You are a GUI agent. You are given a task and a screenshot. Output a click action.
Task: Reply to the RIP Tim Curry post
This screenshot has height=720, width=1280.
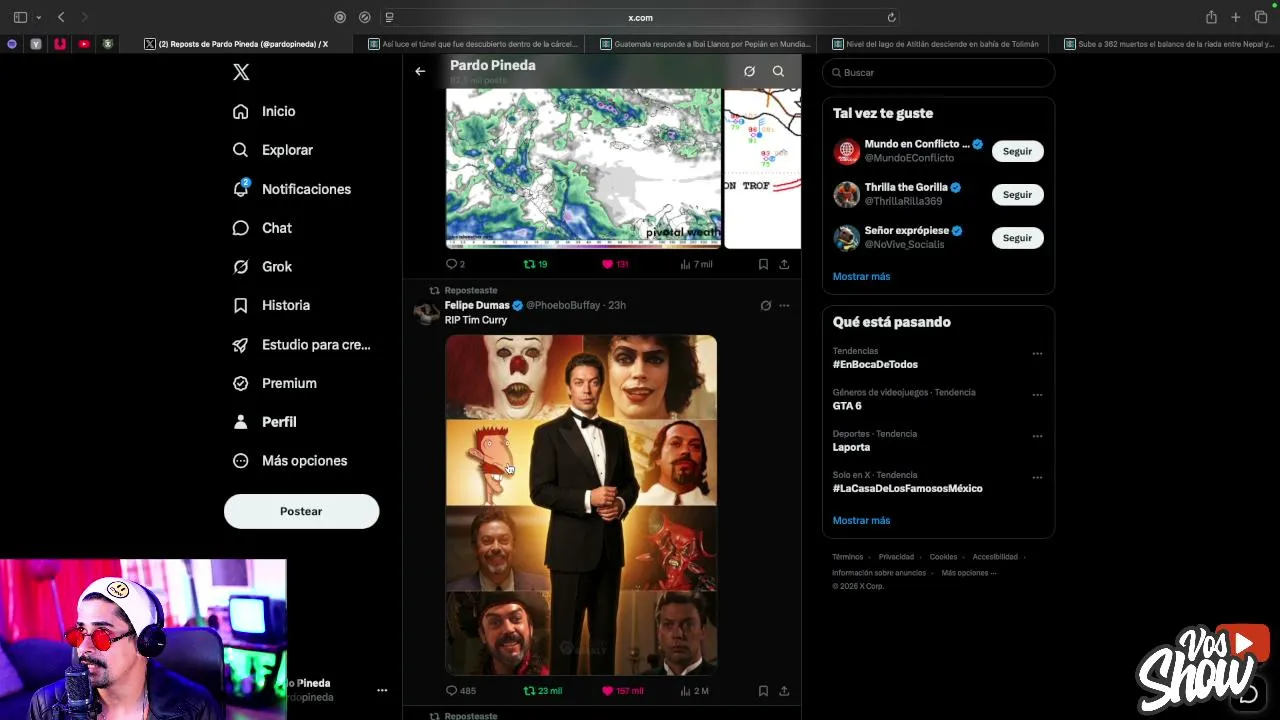(x=460, y=690)
